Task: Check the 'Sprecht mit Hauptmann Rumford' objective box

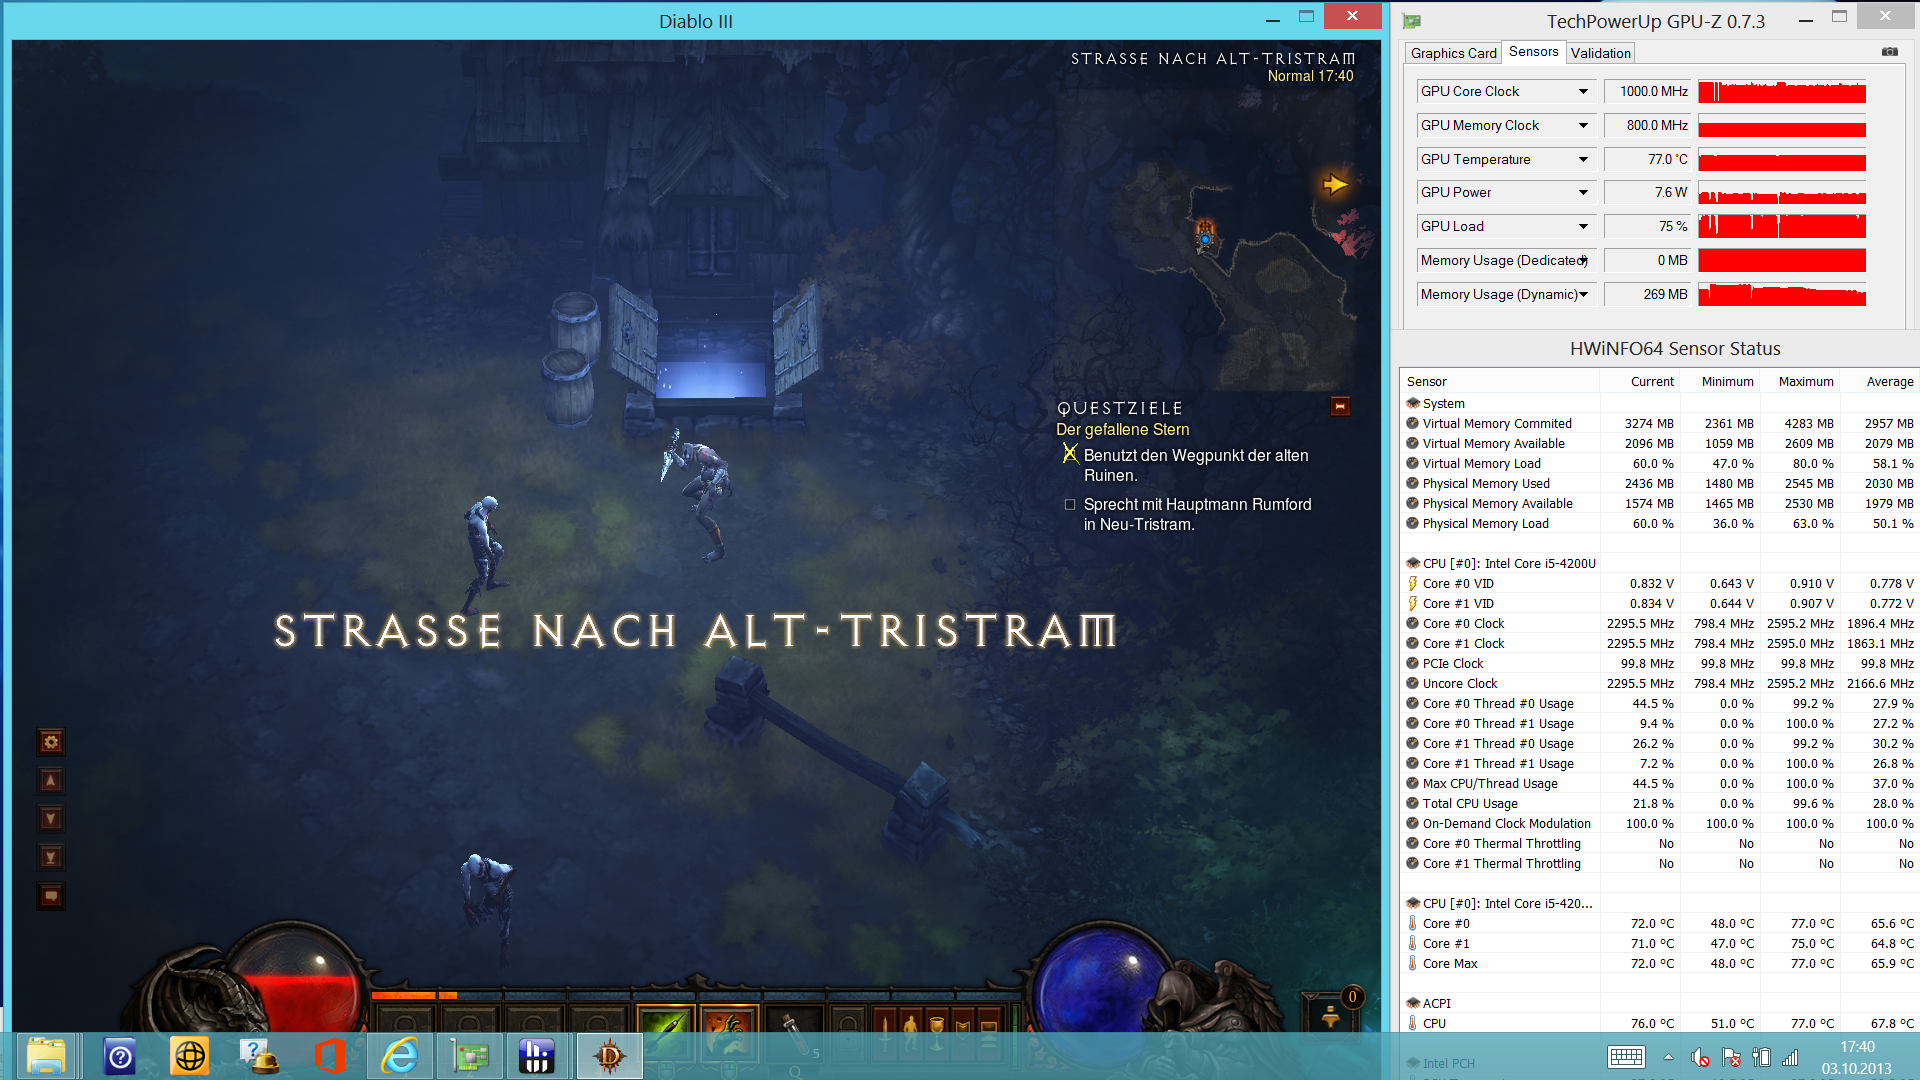Action: pyautogui.click(x=1070, y=505)
